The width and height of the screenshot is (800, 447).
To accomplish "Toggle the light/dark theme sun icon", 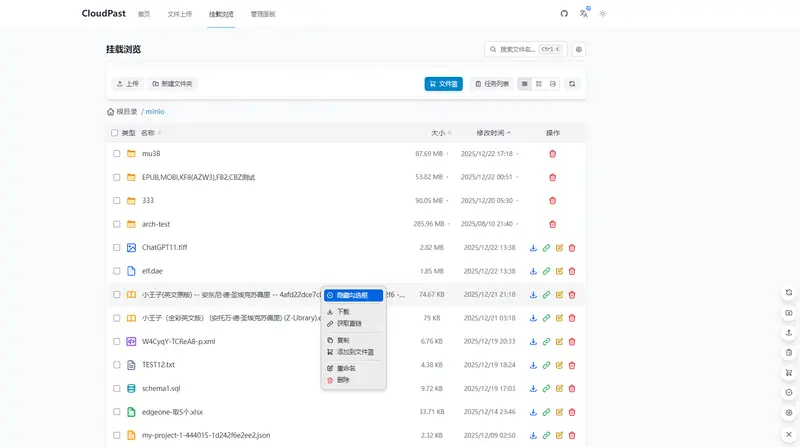I will pos(603,14).
